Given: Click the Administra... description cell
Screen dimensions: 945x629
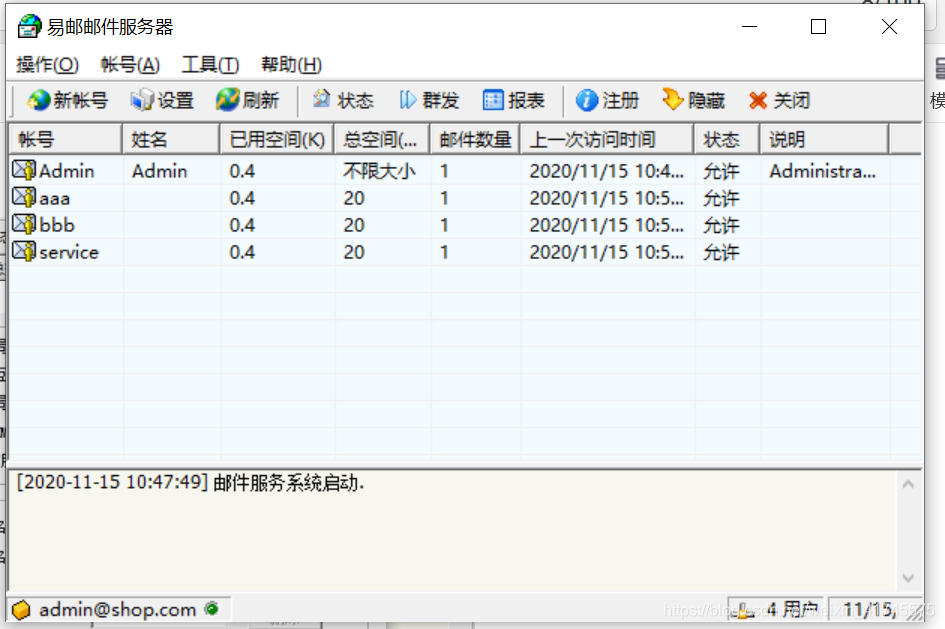Looking at the screenshot, I should click(823, 171).
